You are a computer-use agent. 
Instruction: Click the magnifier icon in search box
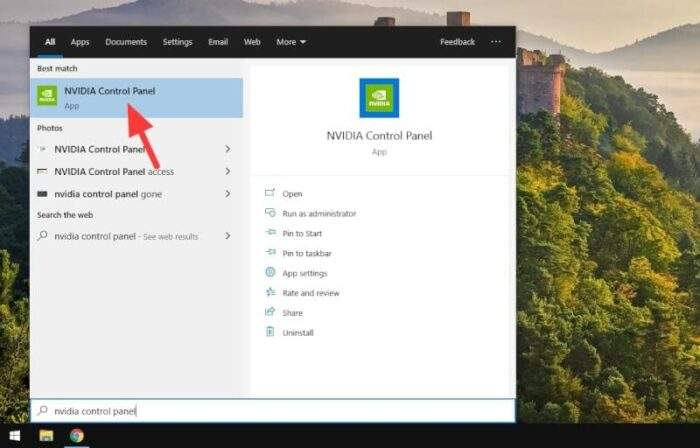(x=42, y=410)
